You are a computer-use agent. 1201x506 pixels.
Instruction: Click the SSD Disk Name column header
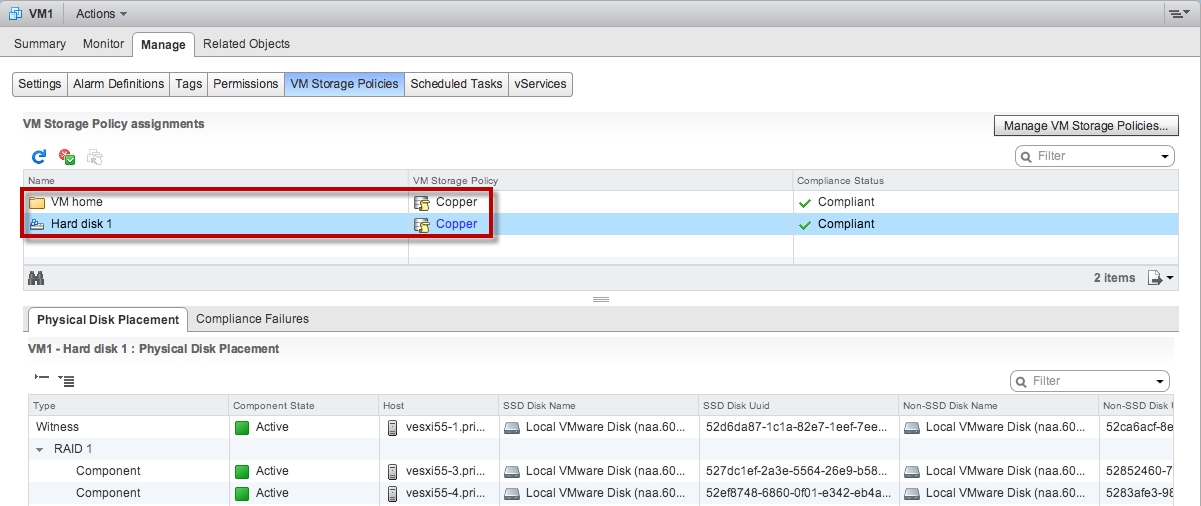(598, 406)
